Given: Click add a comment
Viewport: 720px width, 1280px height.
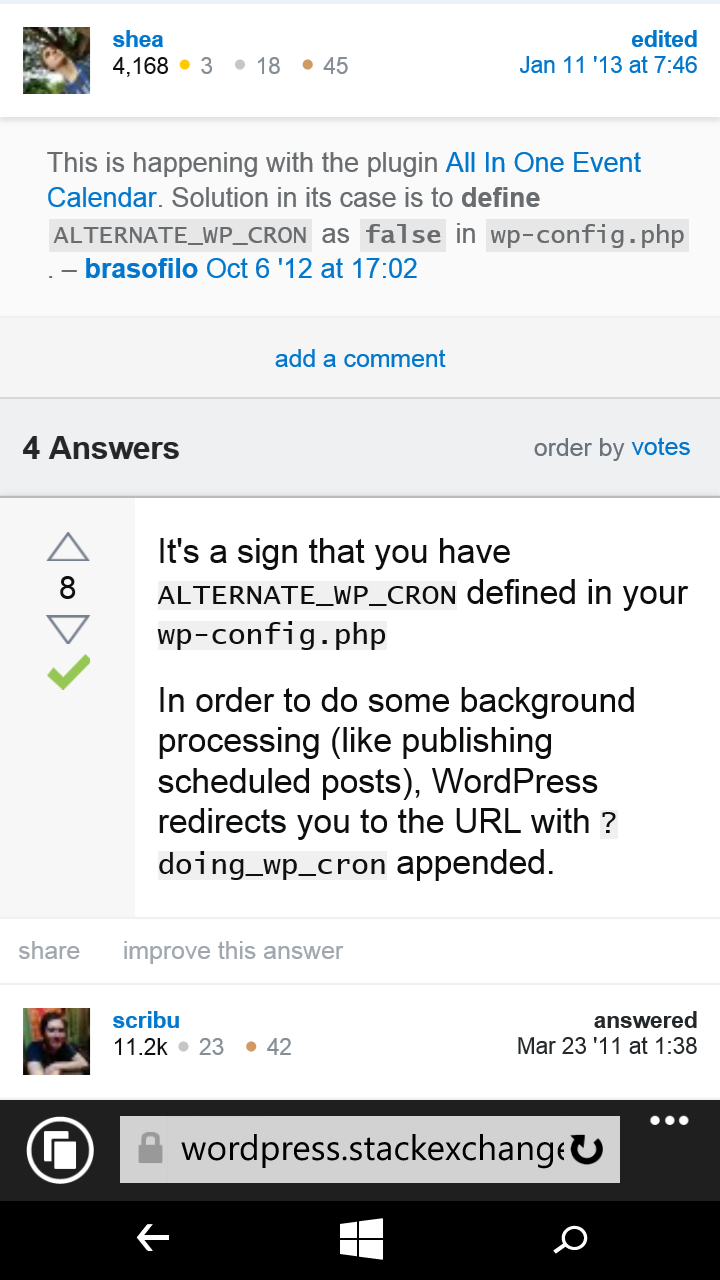Looking at the screenshot, I should pos(360,359).
